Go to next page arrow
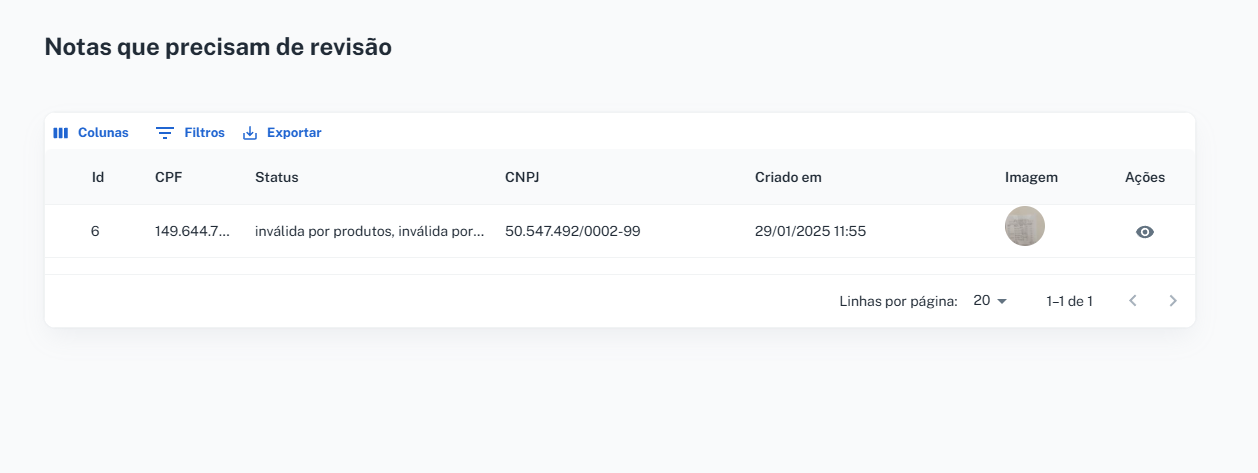The image size is (1258, 473). [x=1173, y=301]
